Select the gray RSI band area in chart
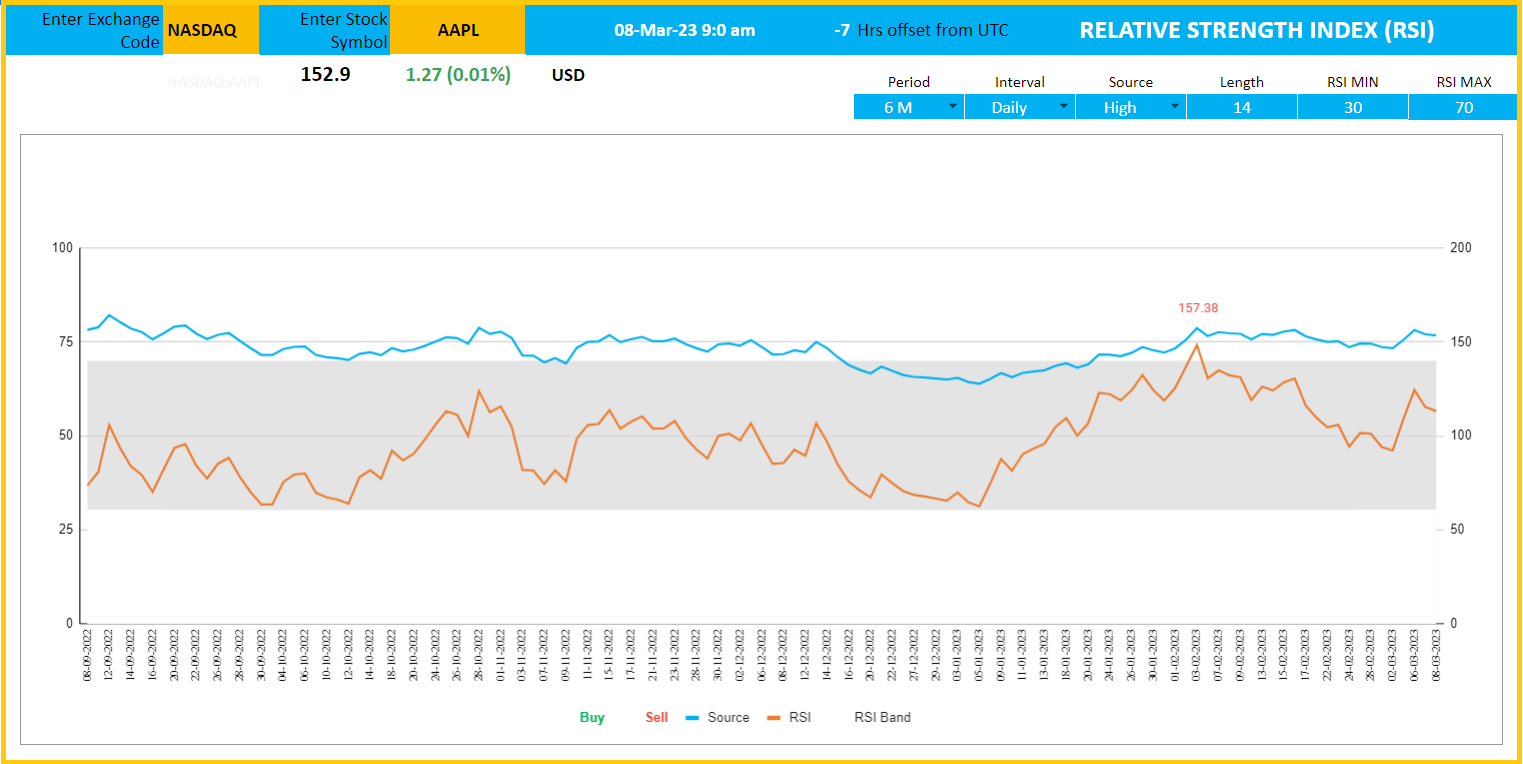 tap(762, 435)
